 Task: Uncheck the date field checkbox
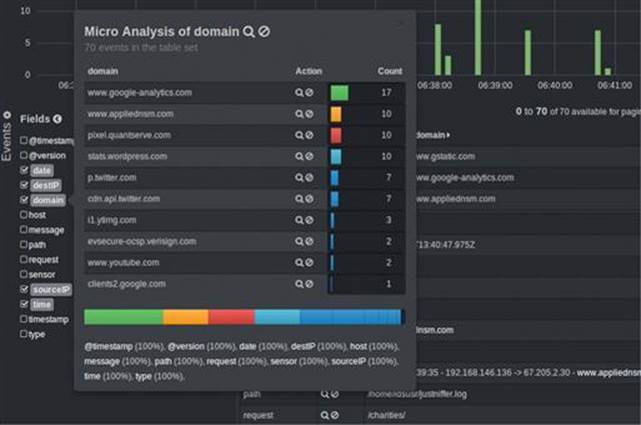[24, 170]
